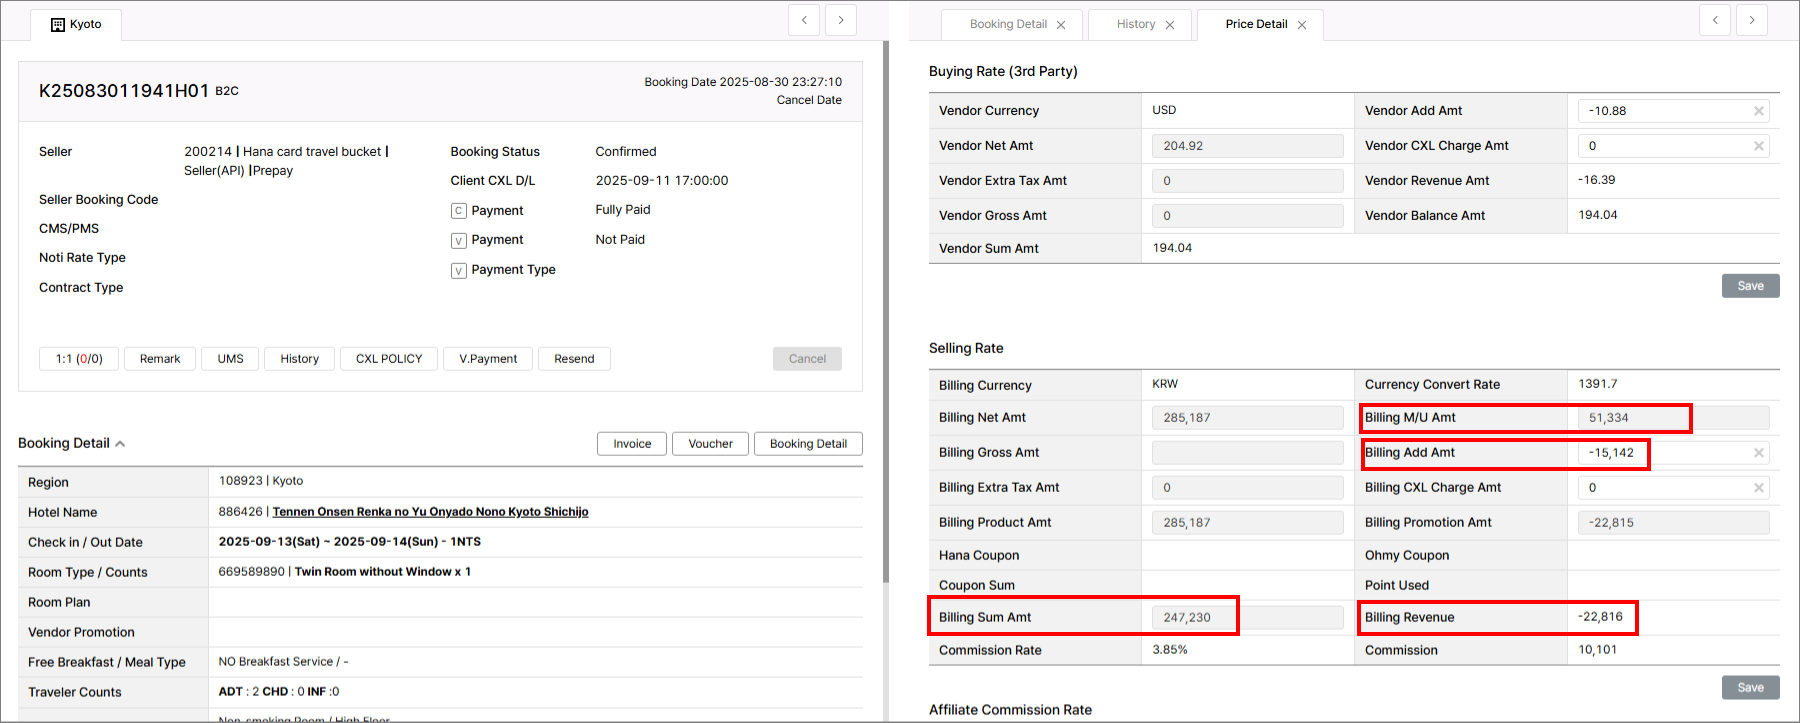The height and width of the screenshot is (723, 1800).
Task: Toggle the V Payment Type checkbox
Action: (x=459, y=271)
